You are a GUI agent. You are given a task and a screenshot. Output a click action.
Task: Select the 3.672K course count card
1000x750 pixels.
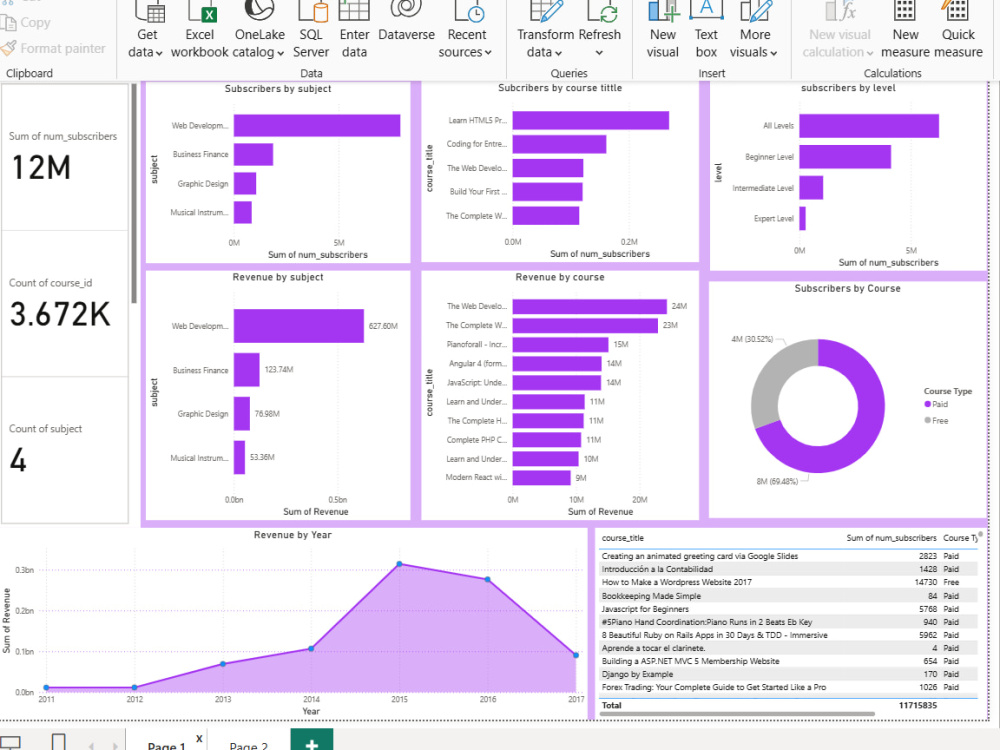click(64, 304)
